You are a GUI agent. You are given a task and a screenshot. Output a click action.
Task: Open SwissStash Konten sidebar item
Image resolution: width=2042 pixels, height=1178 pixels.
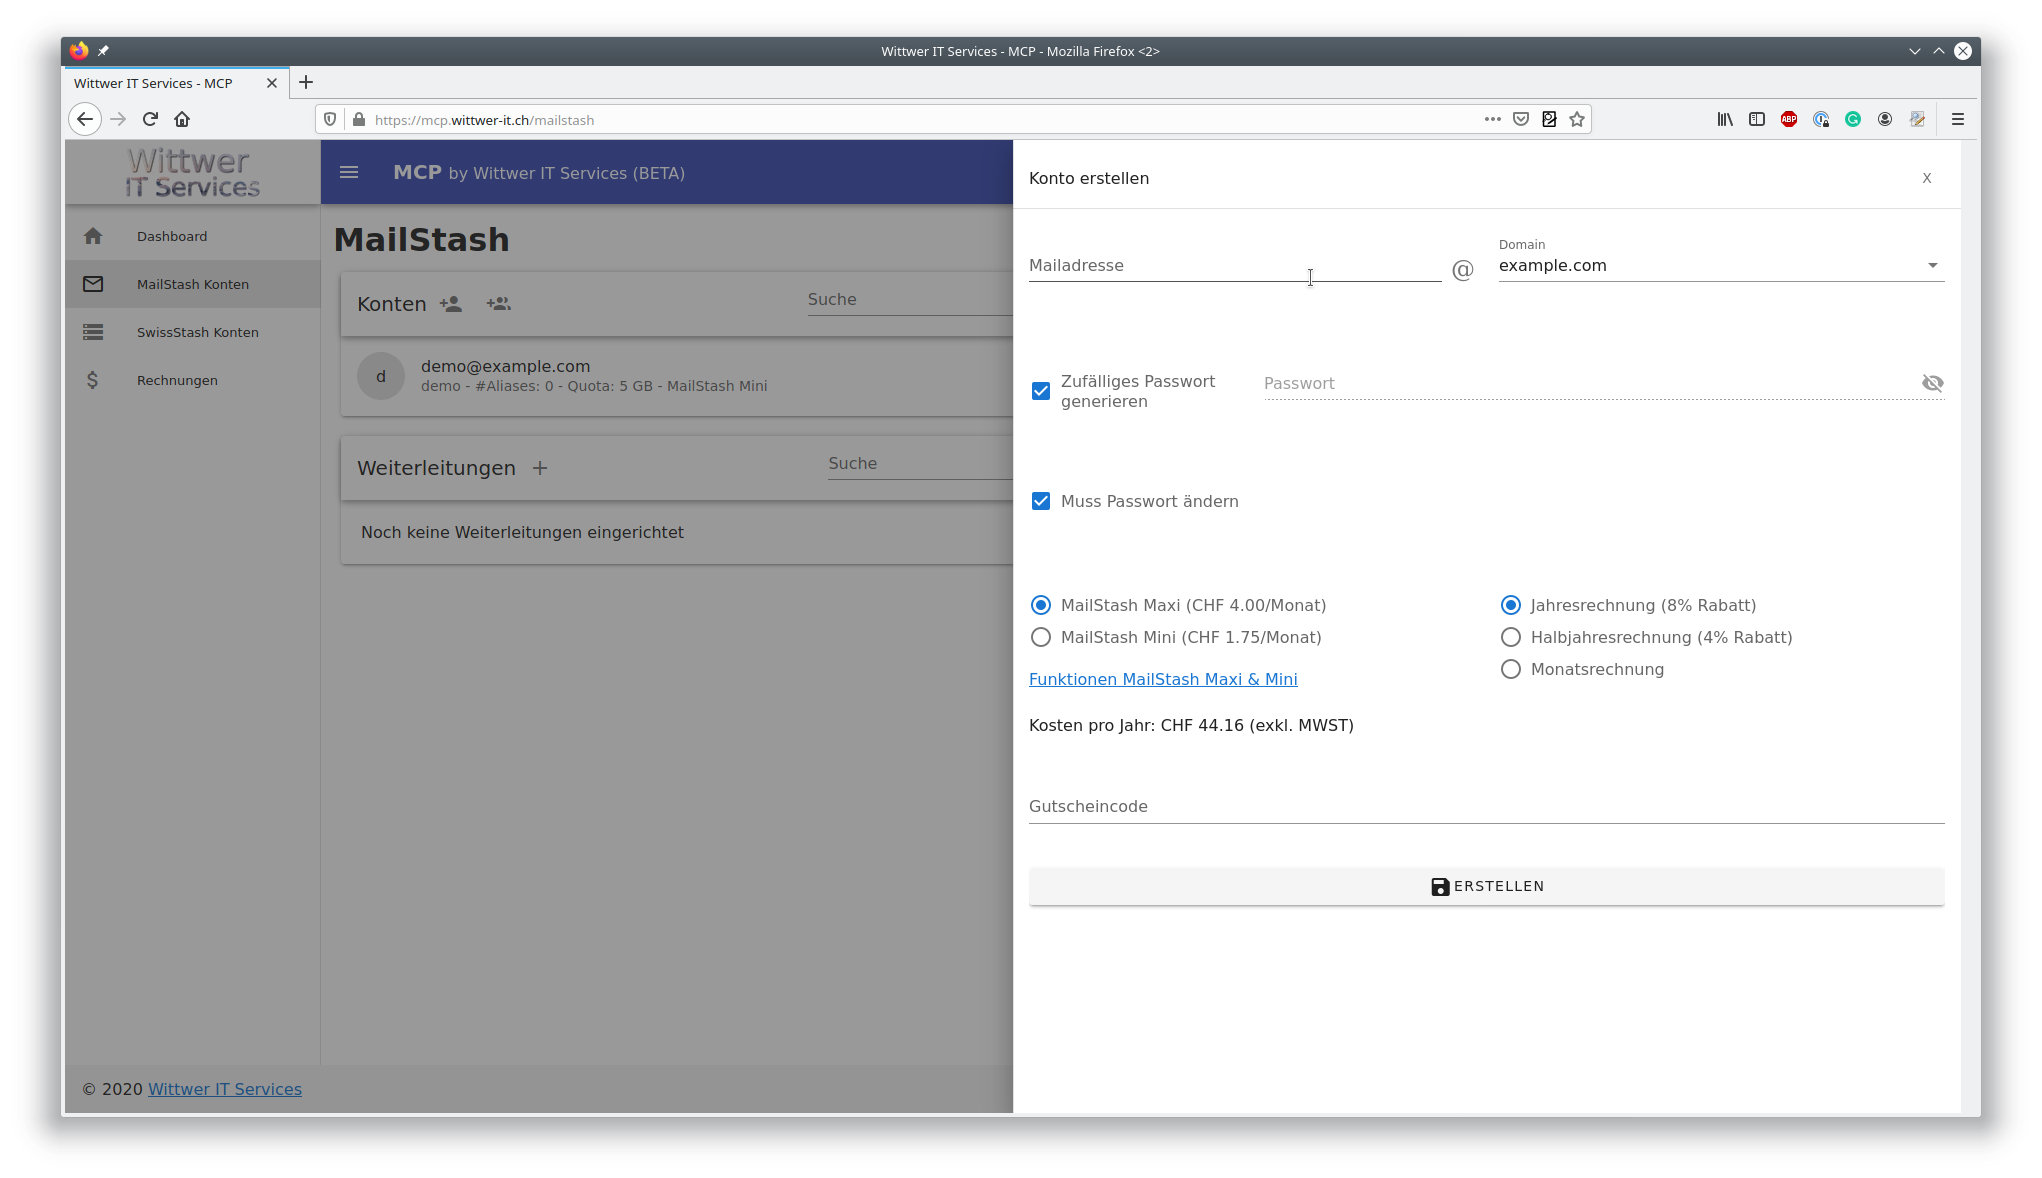click(x=193, y=332)
